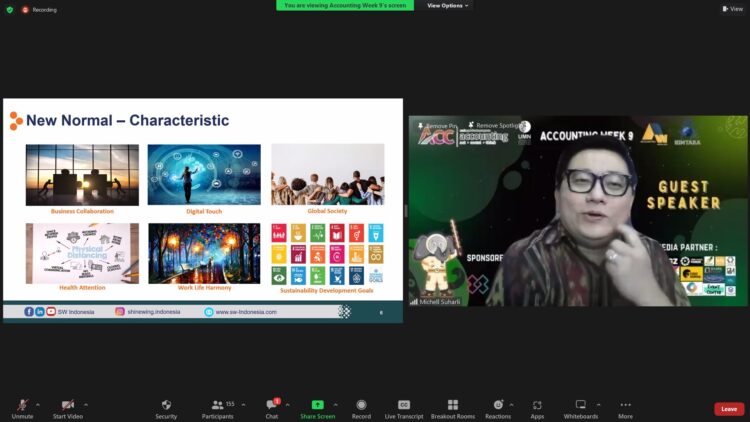Expand audio options arrow beside Unmute
750x422 pixels.
[x=41, y=405]
